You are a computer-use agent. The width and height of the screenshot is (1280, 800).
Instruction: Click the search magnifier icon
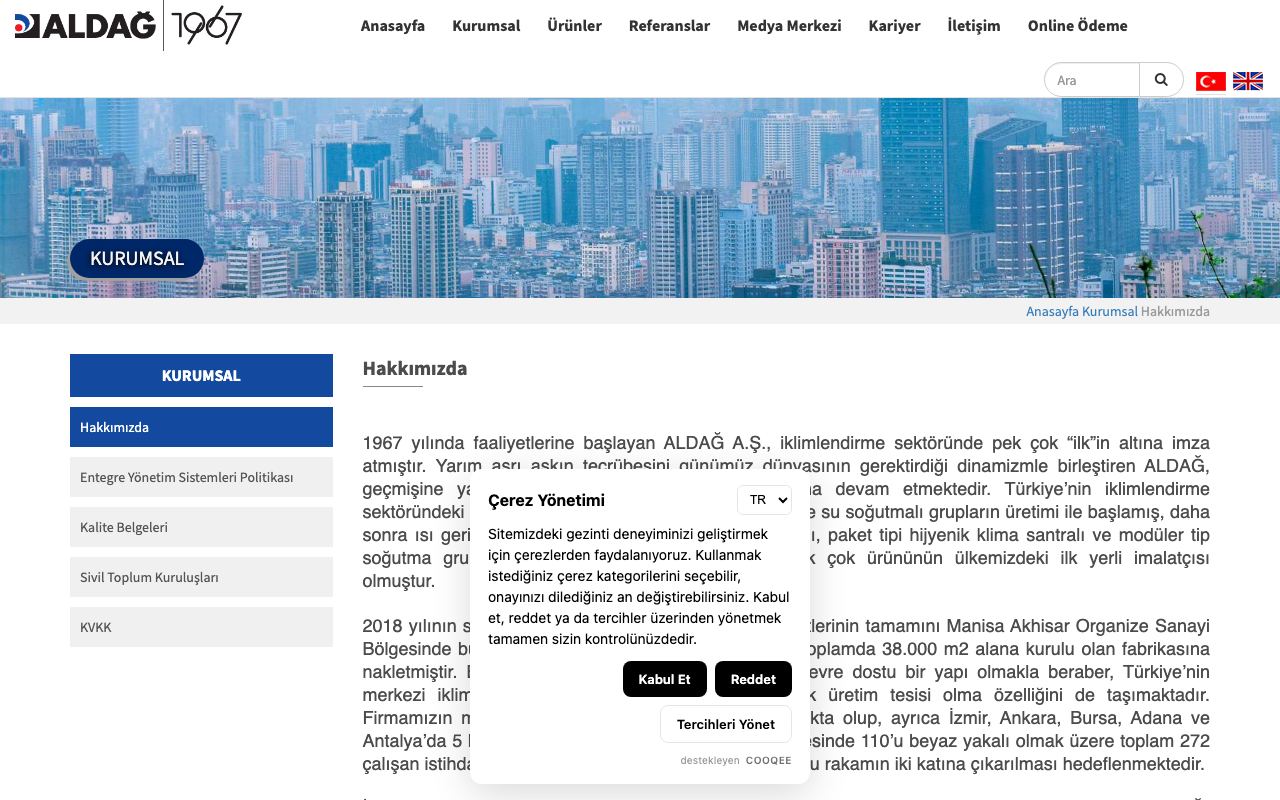[1161, 80]
